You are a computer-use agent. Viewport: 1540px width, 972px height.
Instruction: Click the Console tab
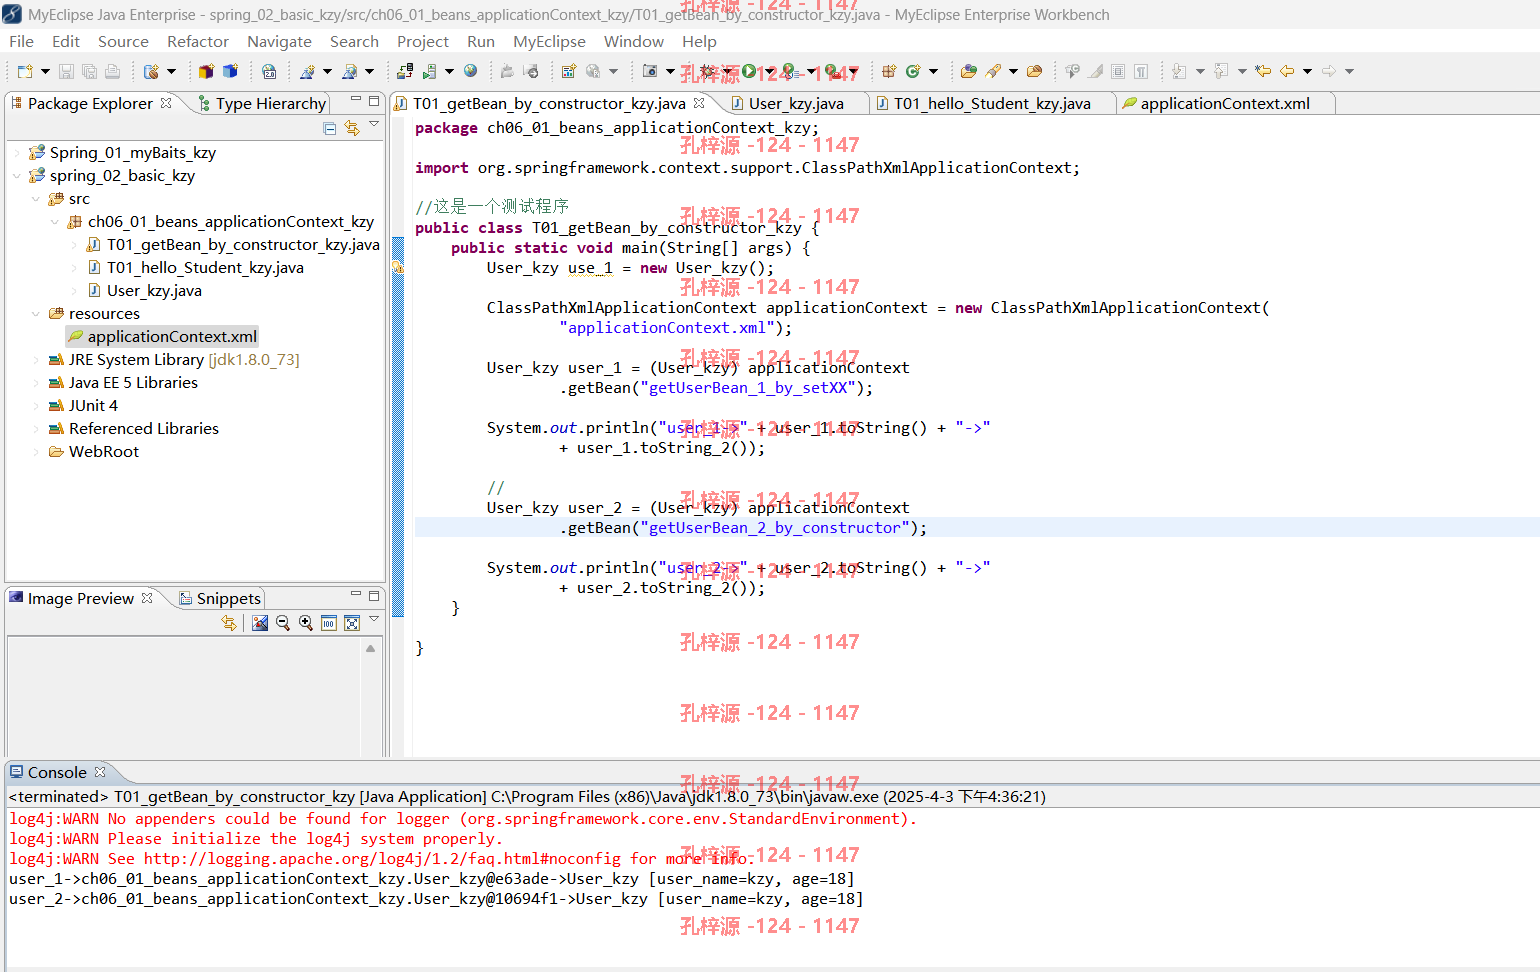[57, 772]
